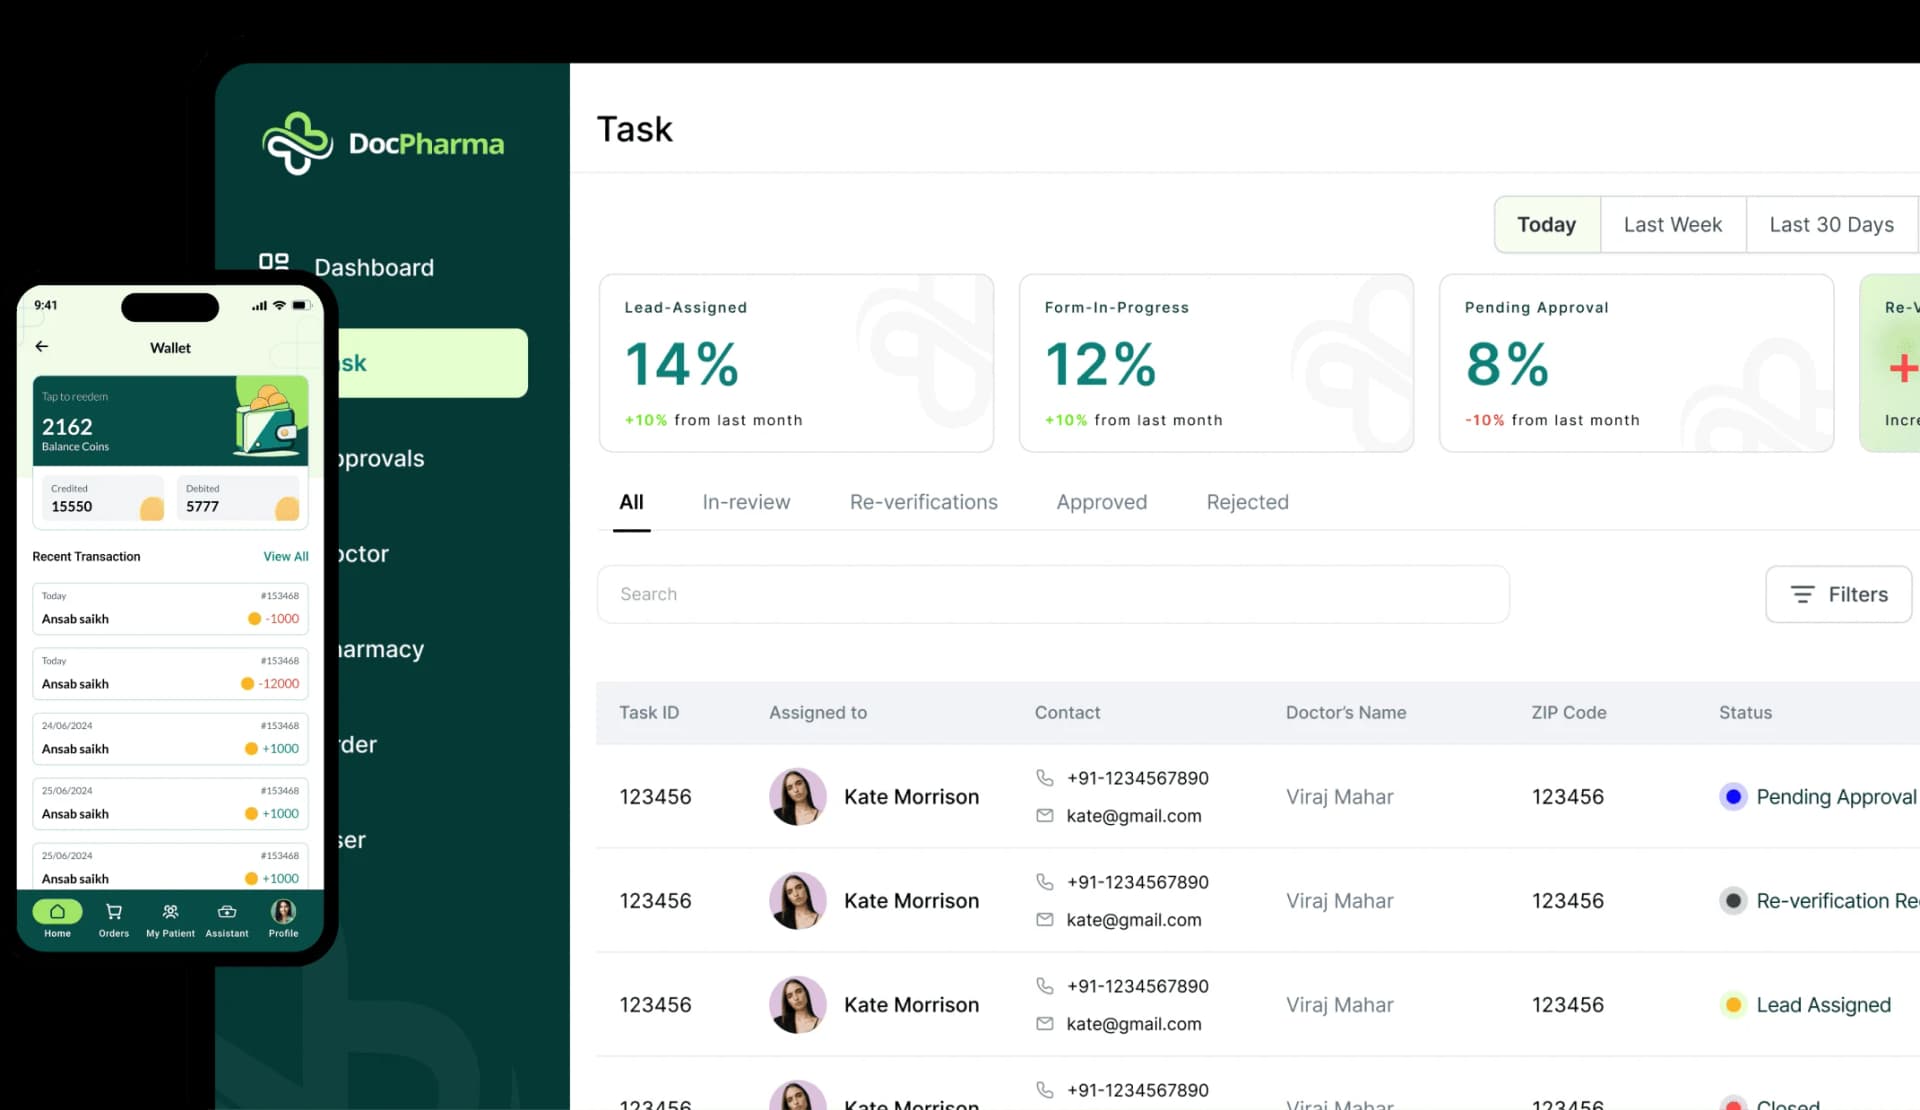Click email icon in Lead Assigned row
The image size is (1920, 1110).
pyautogui.click(x=1045, y=1023)
